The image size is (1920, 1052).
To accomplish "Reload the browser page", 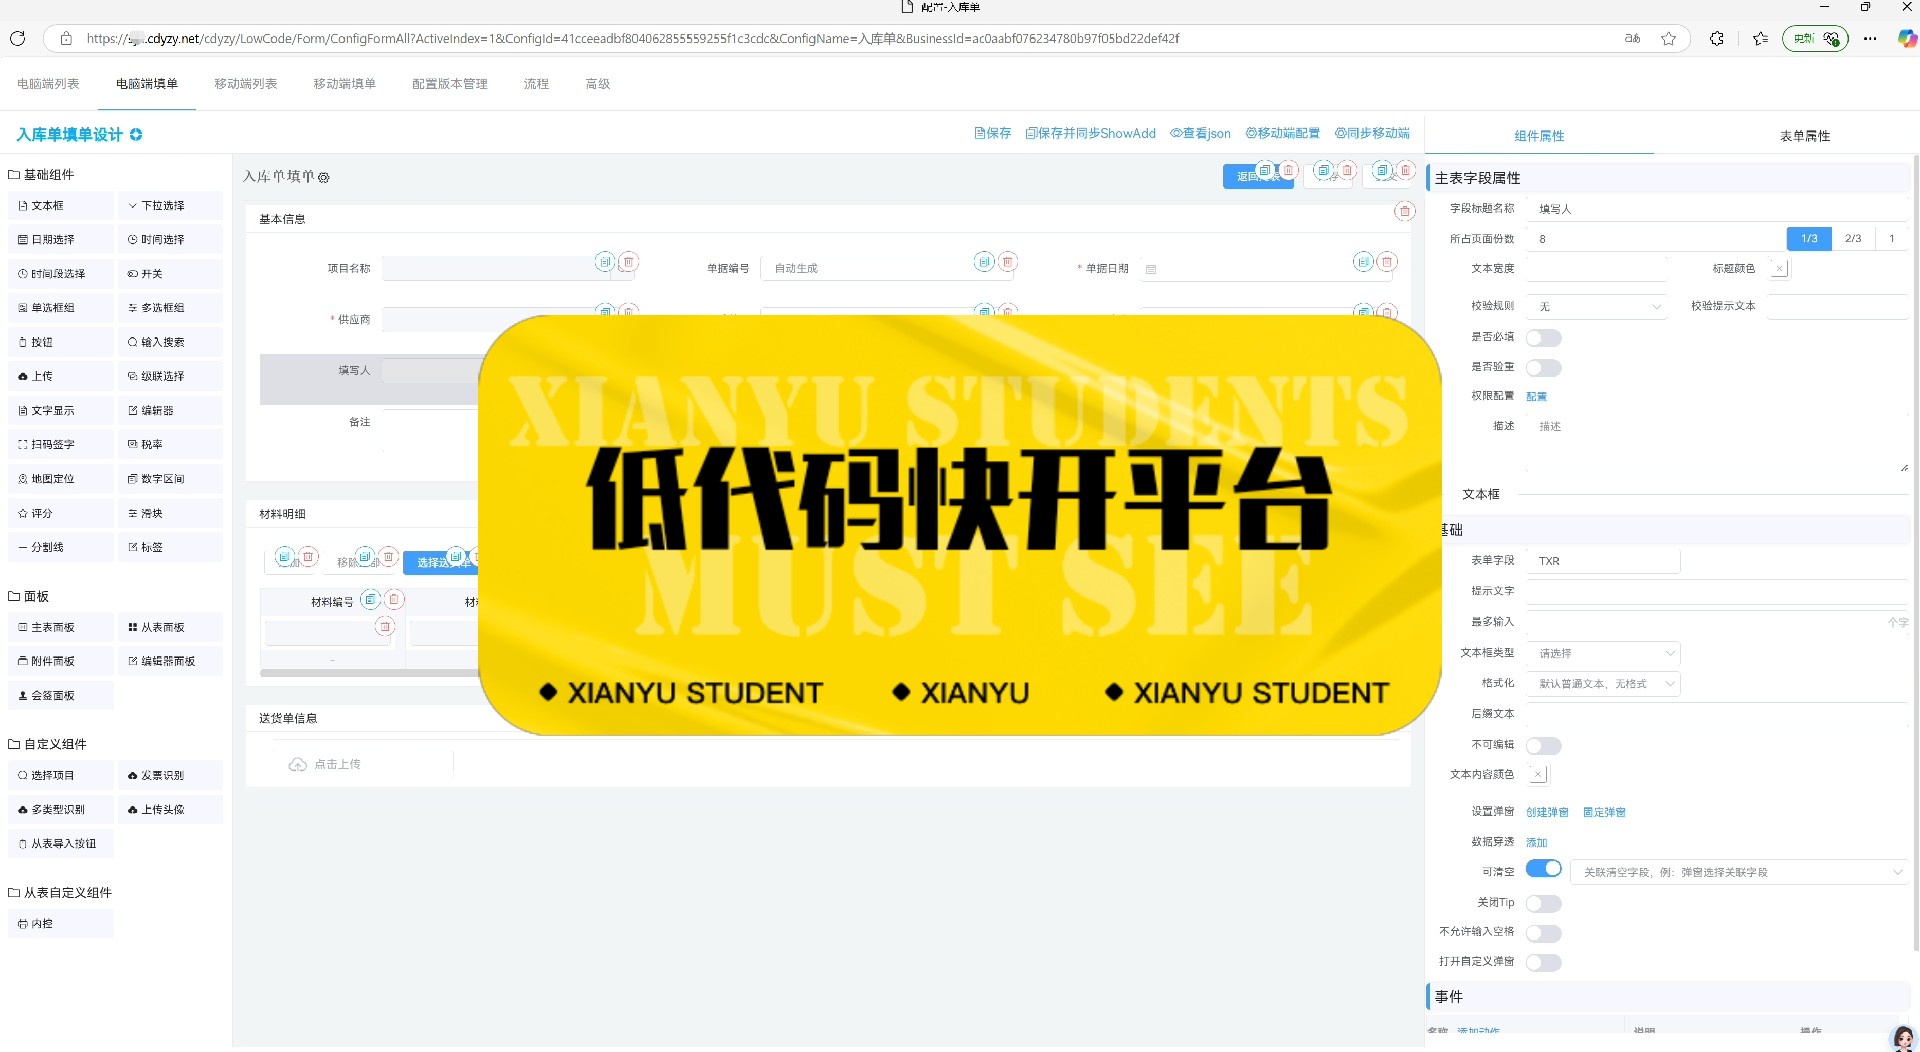I will click(17, 39).
